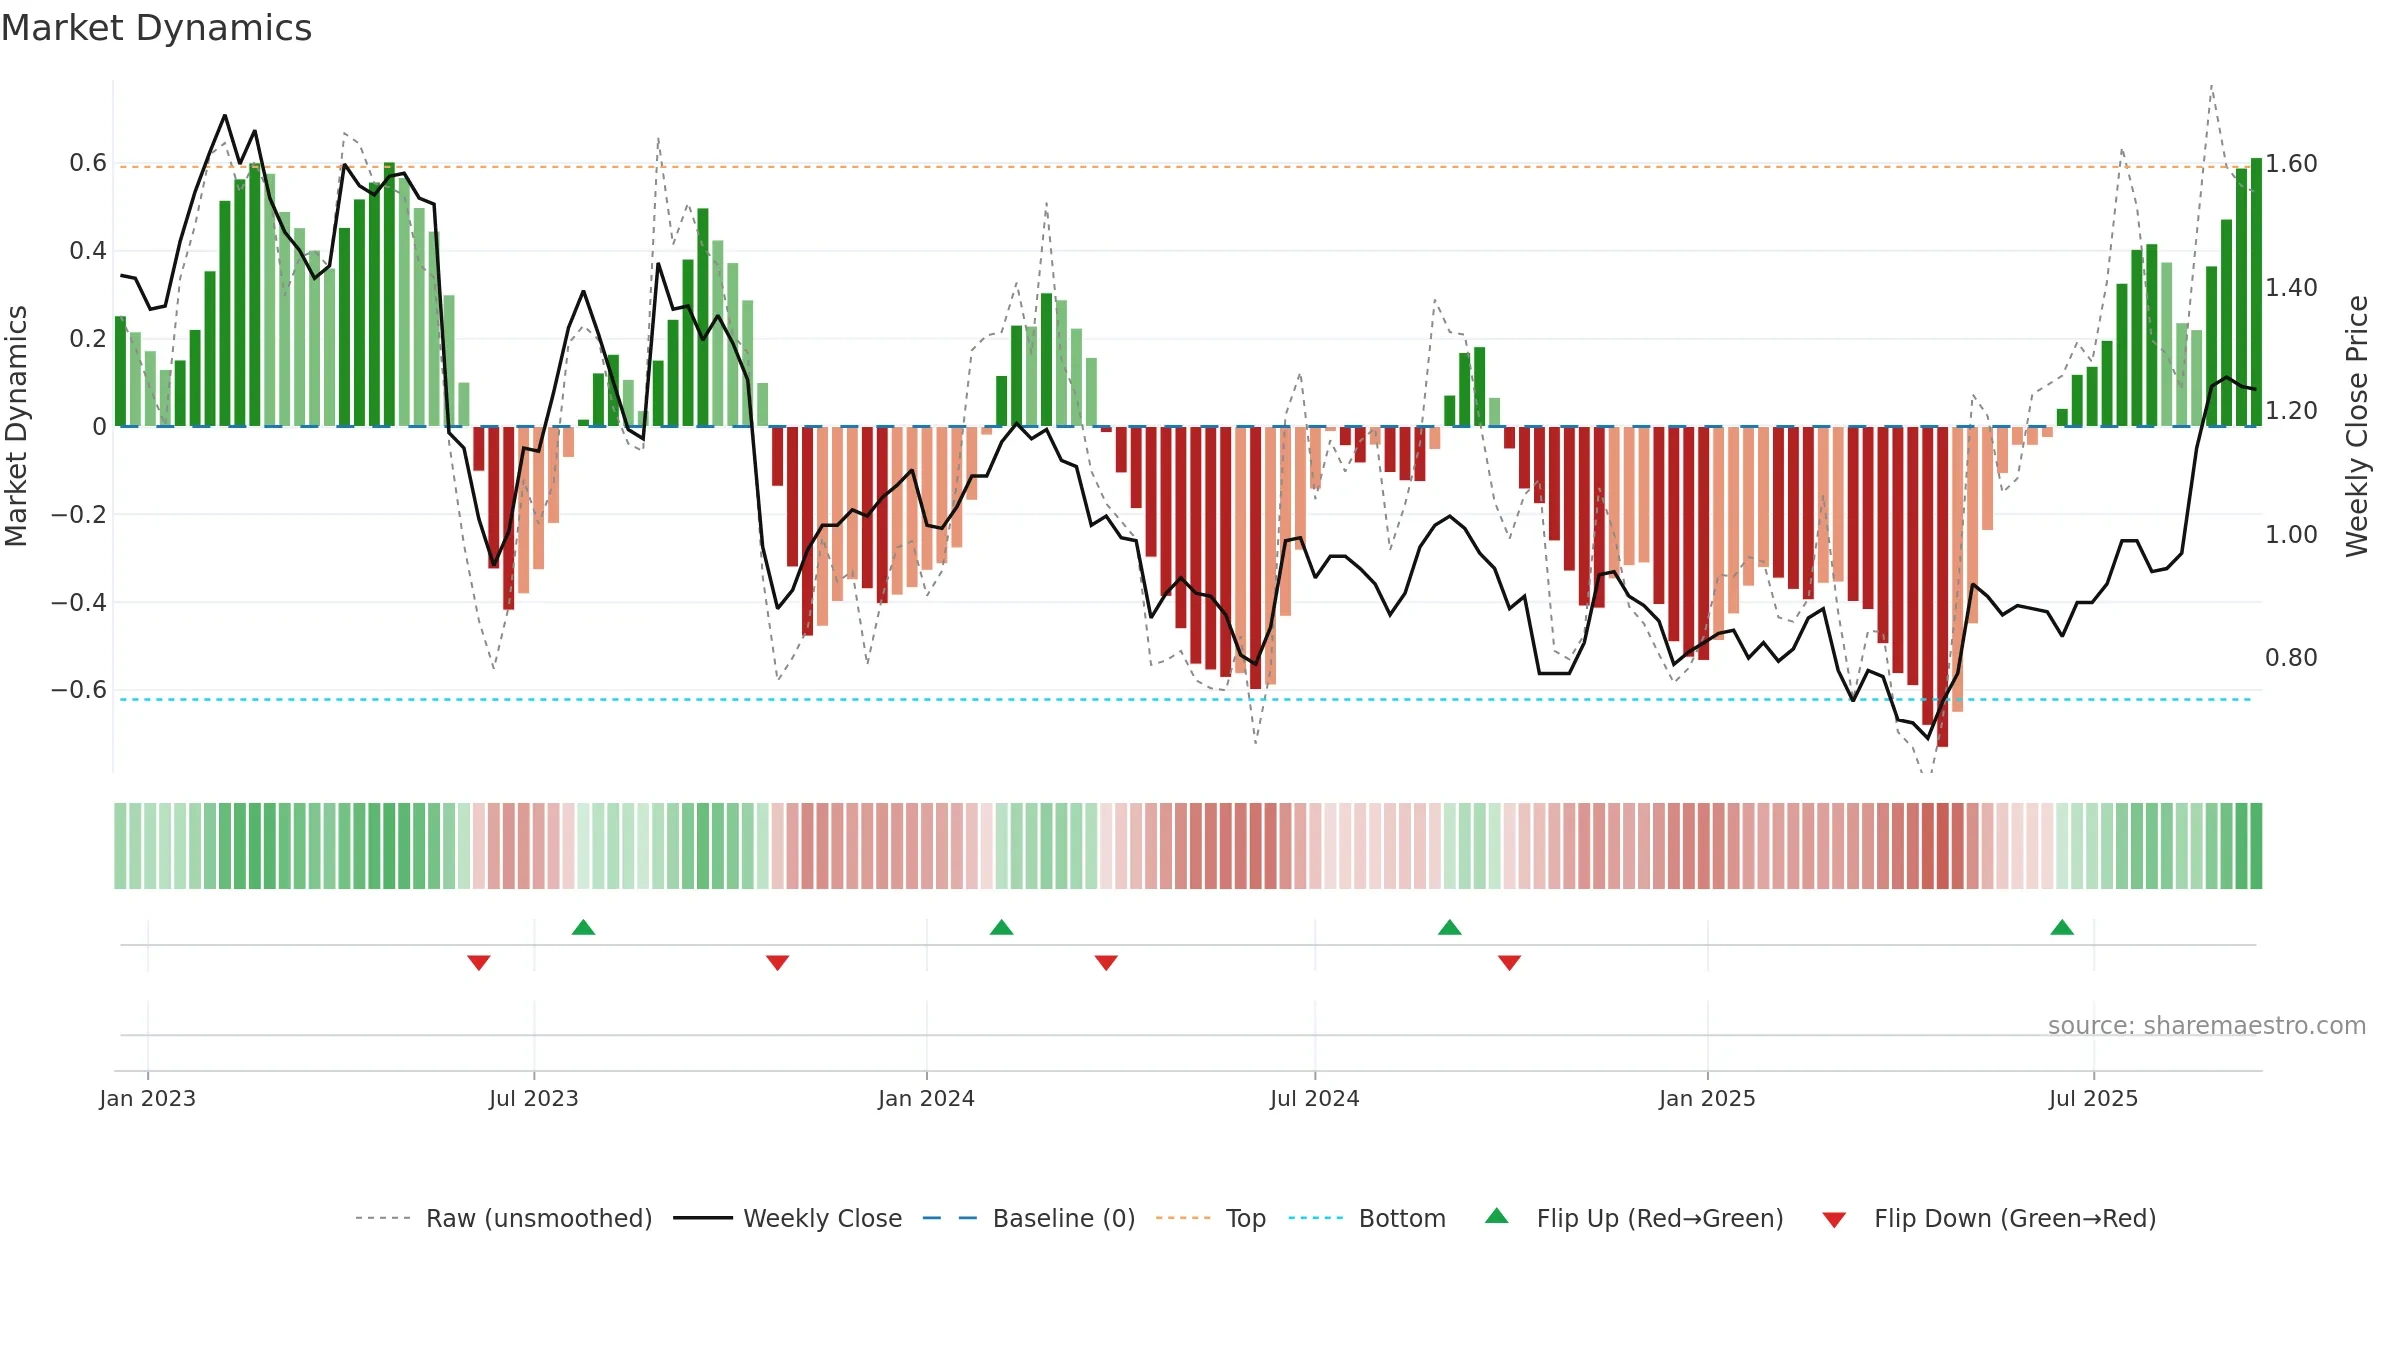
Task: Click the red Flip Down marker in spring 2024
Action: coord(1106,962)
